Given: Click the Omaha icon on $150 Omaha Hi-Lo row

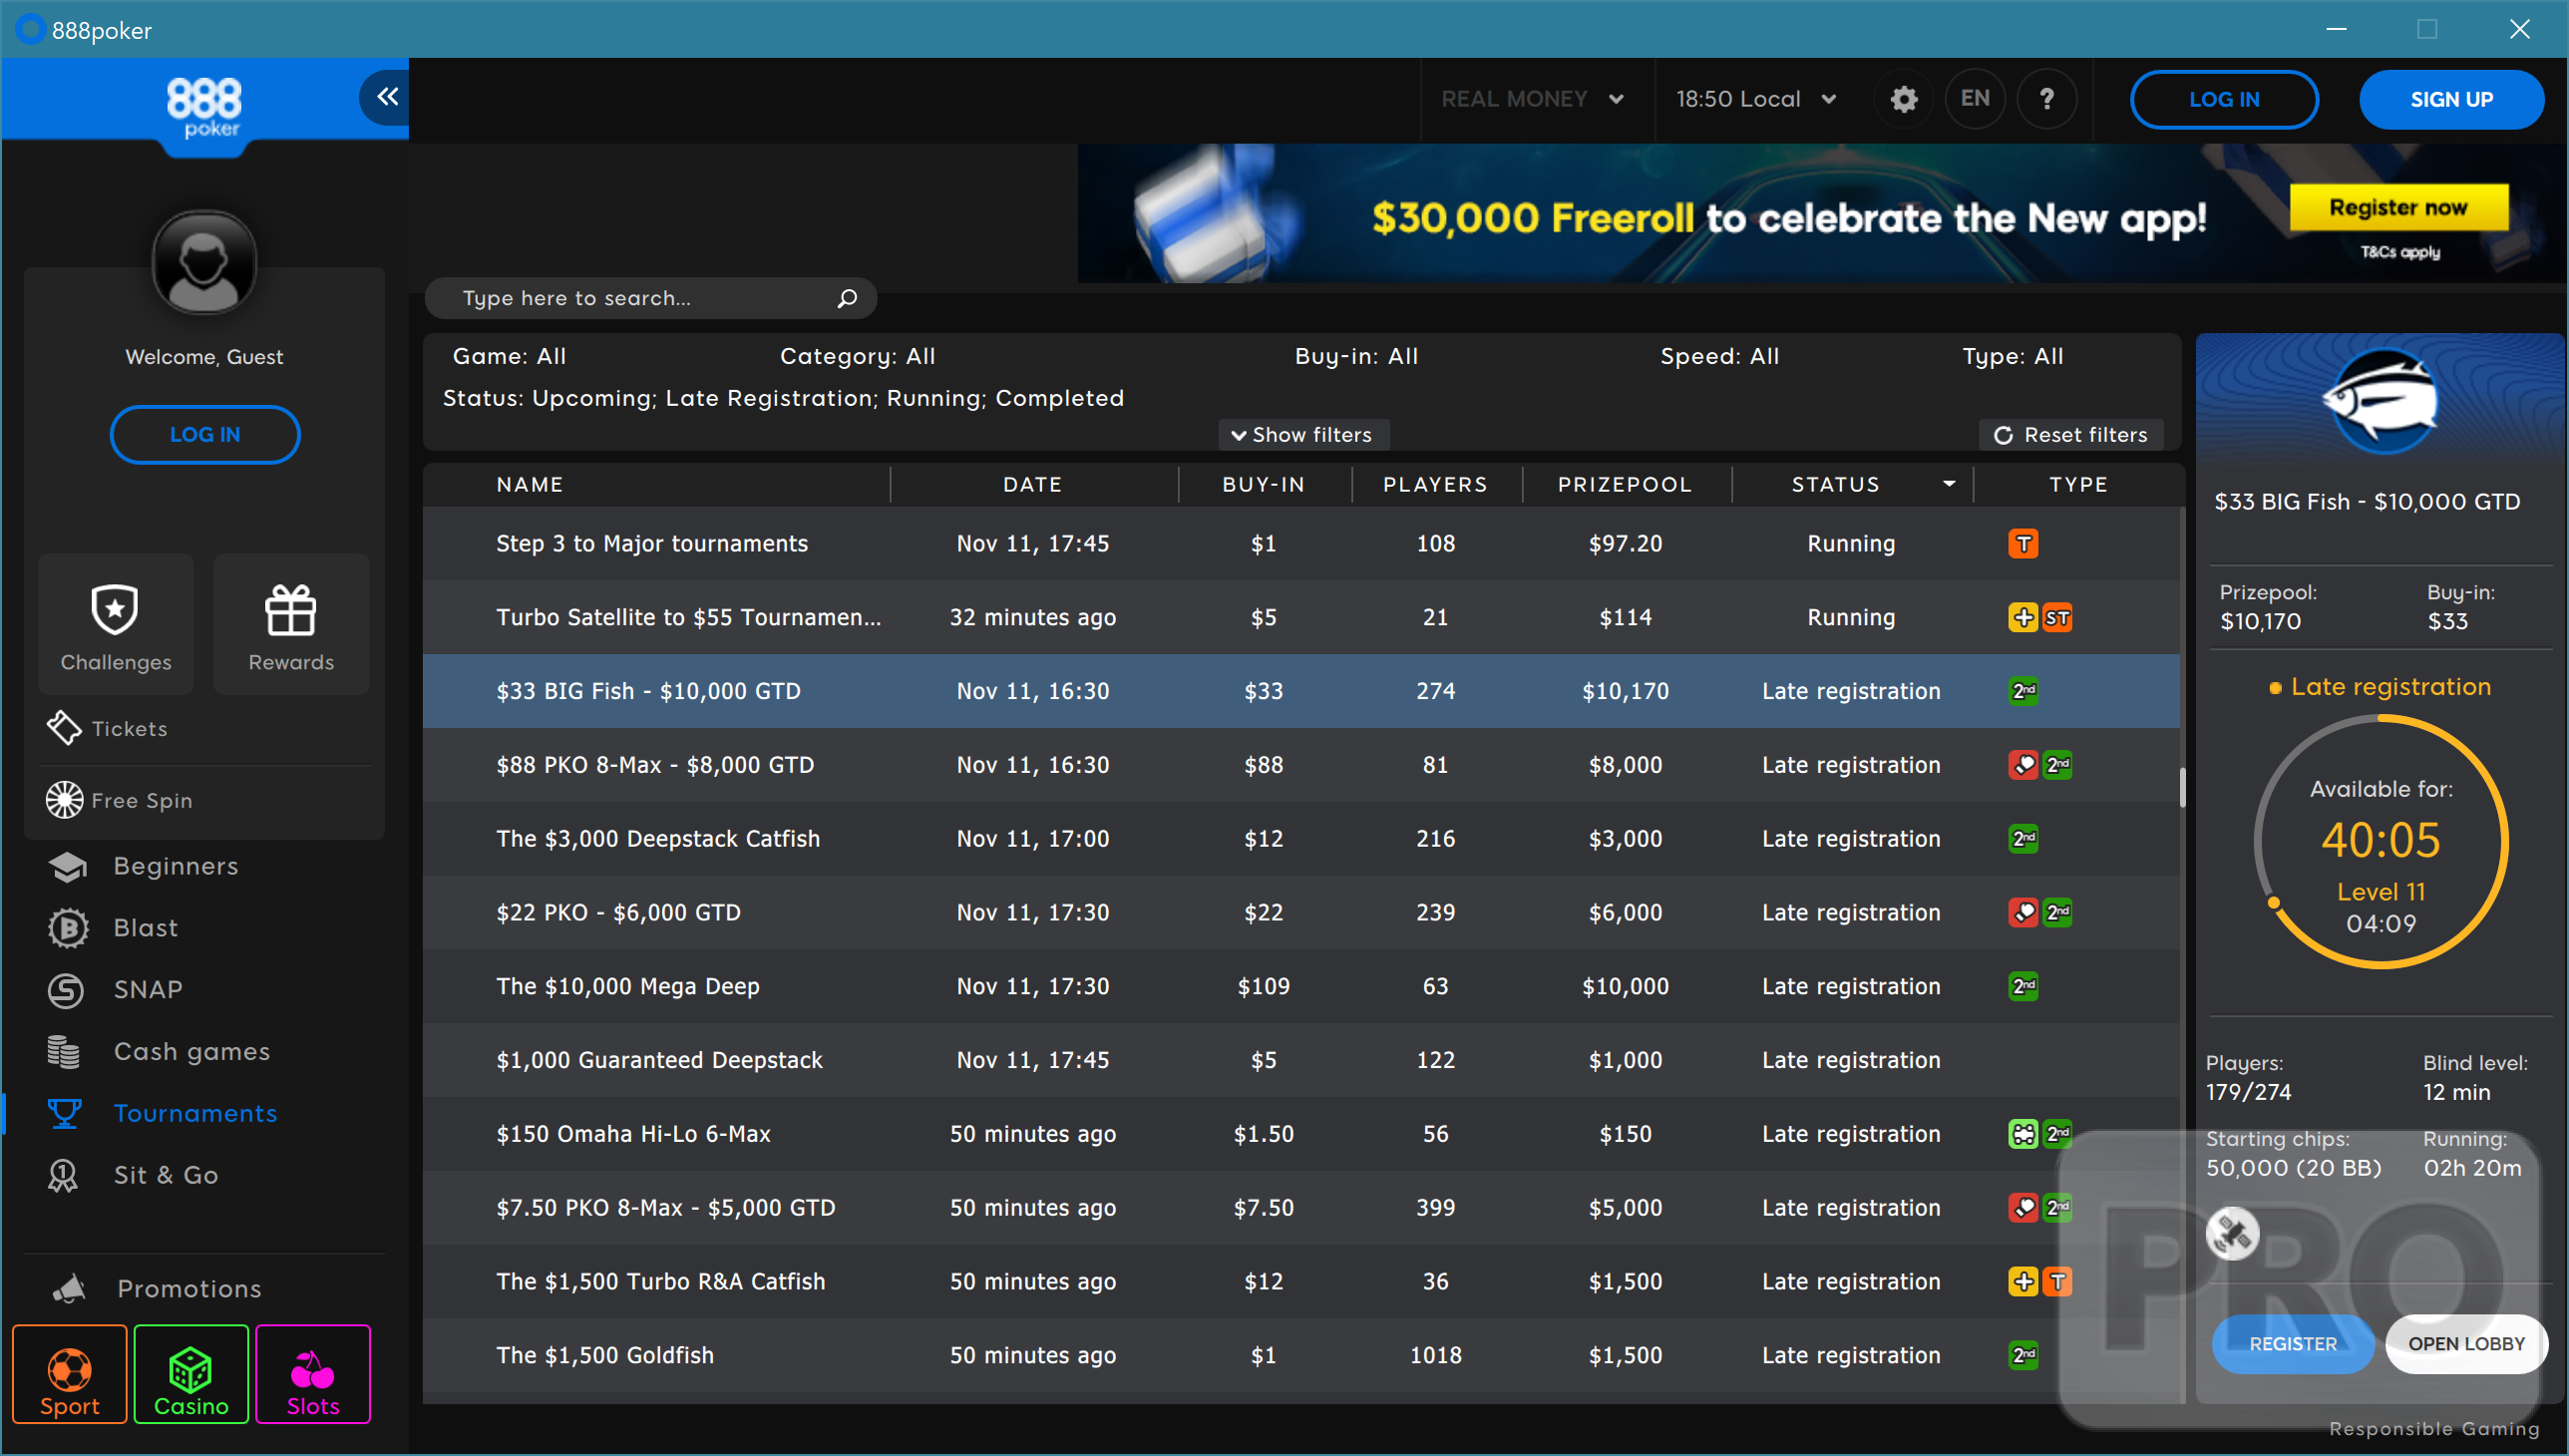Looking at the screenshot, I should coord(2023,1134).
